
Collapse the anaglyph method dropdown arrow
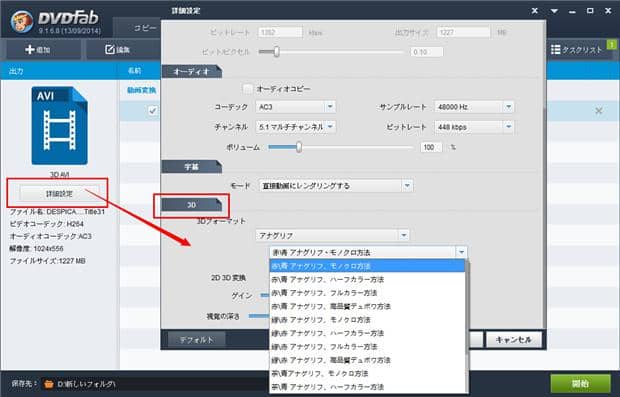[x=461, y=252]
